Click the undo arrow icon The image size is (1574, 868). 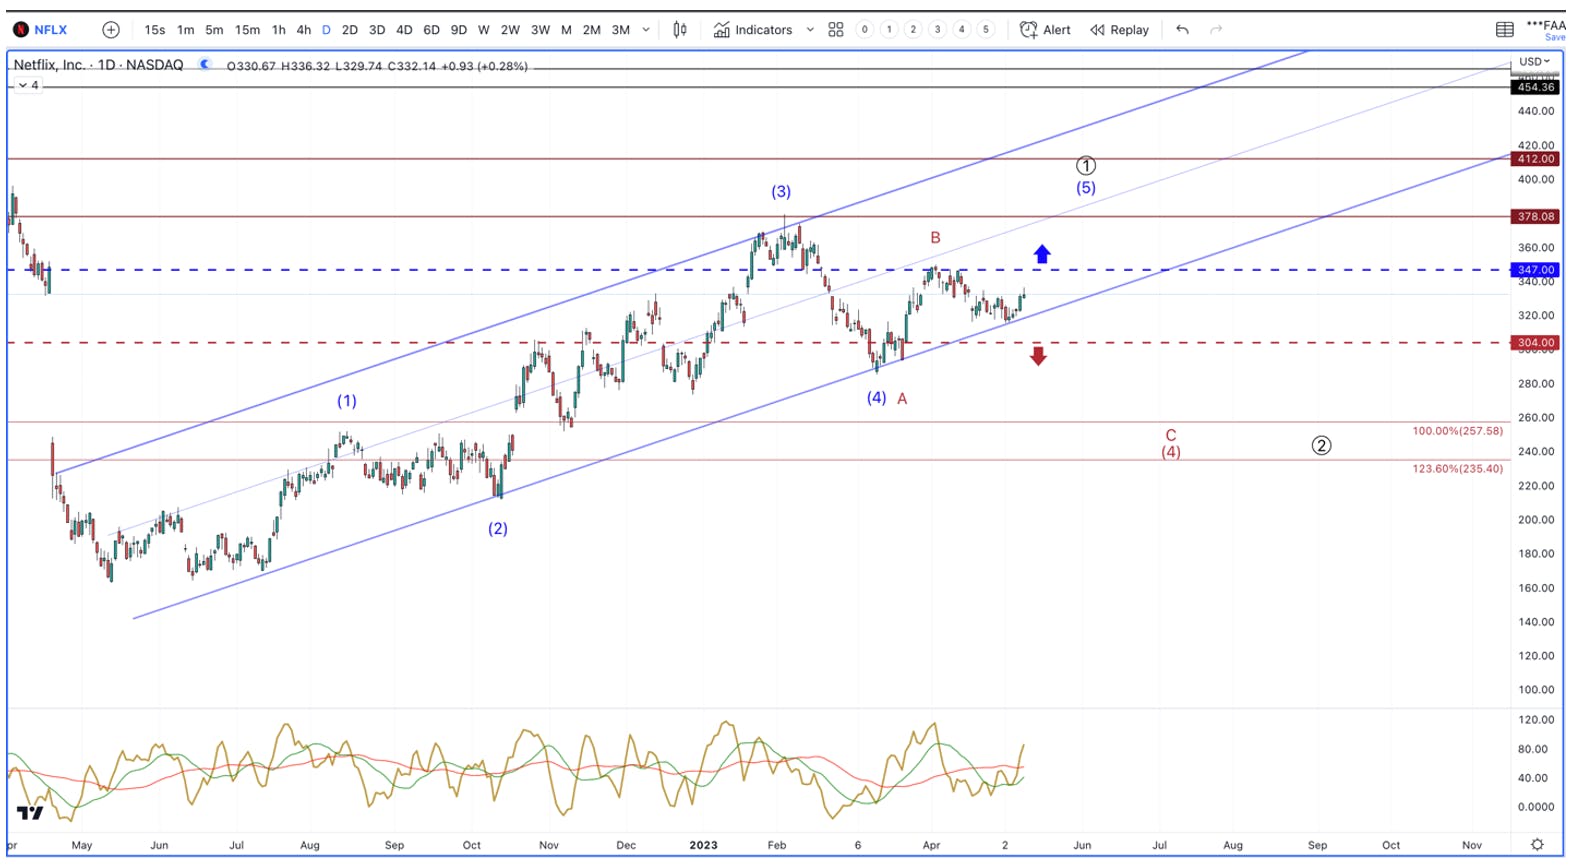coord(1182,30)
